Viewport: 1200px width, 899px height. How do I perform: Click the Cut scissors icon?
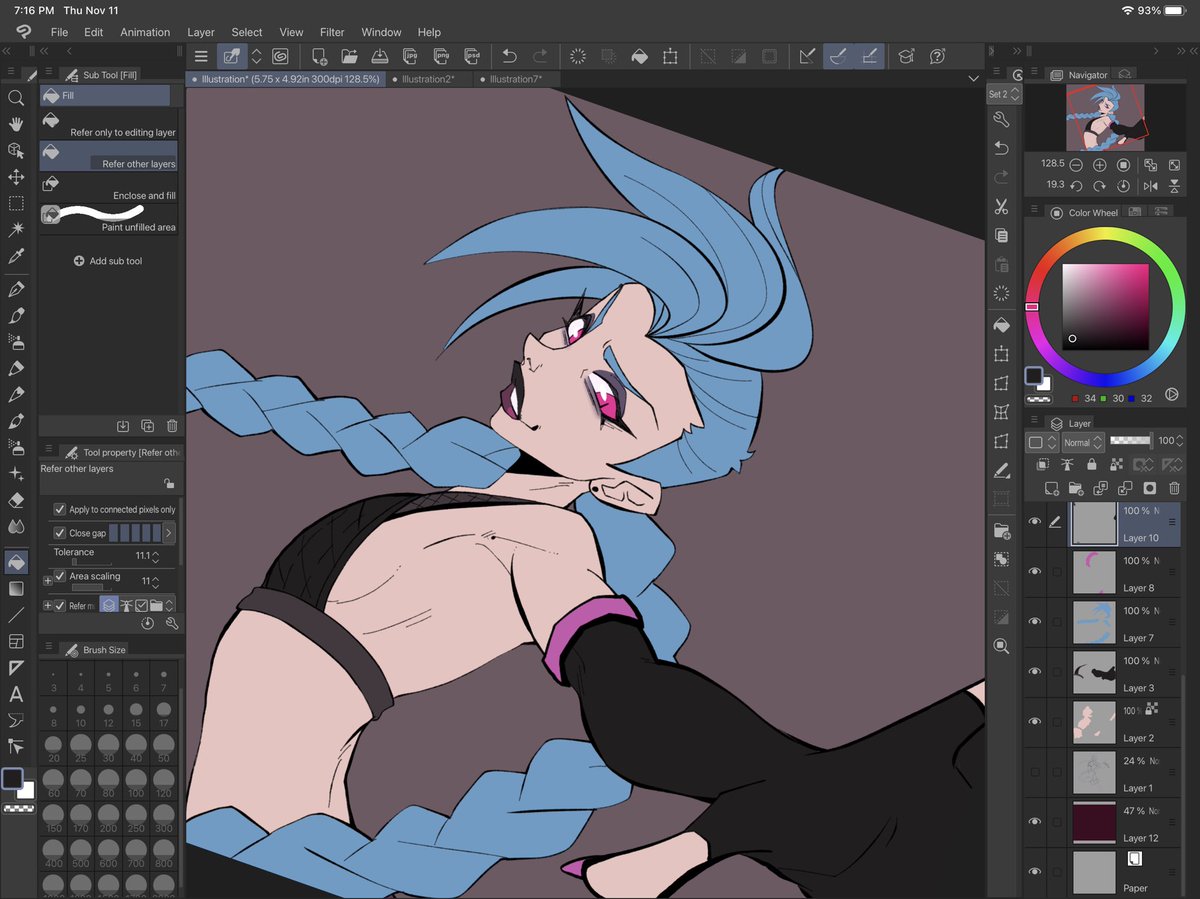click(x=1001, y=207)
